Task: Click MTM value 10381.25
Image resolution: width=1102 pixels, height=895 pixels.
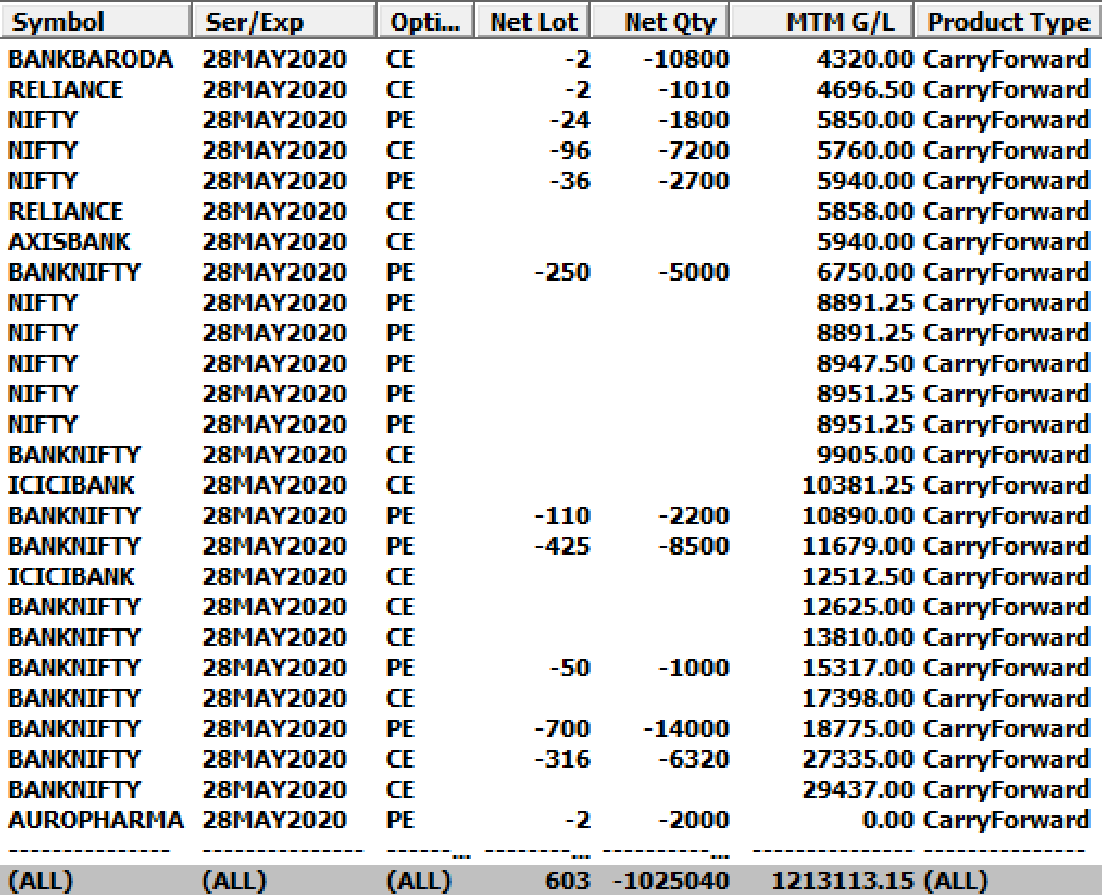Action: pyautogui.click(x=858, y=485)
